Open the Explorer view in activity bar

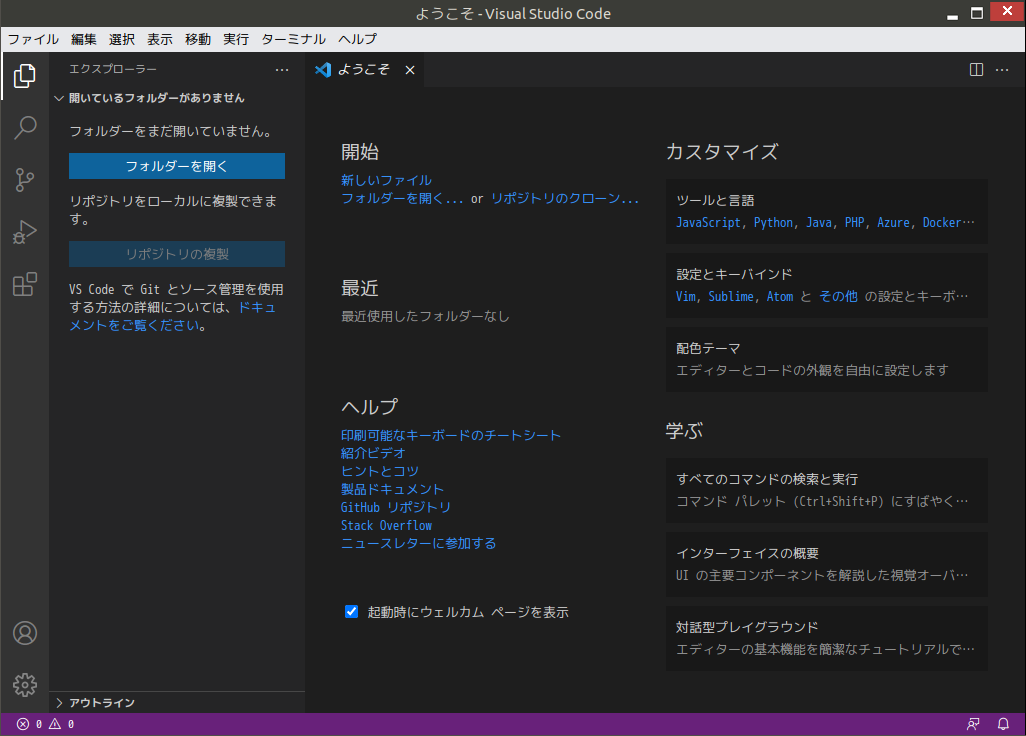25,76
